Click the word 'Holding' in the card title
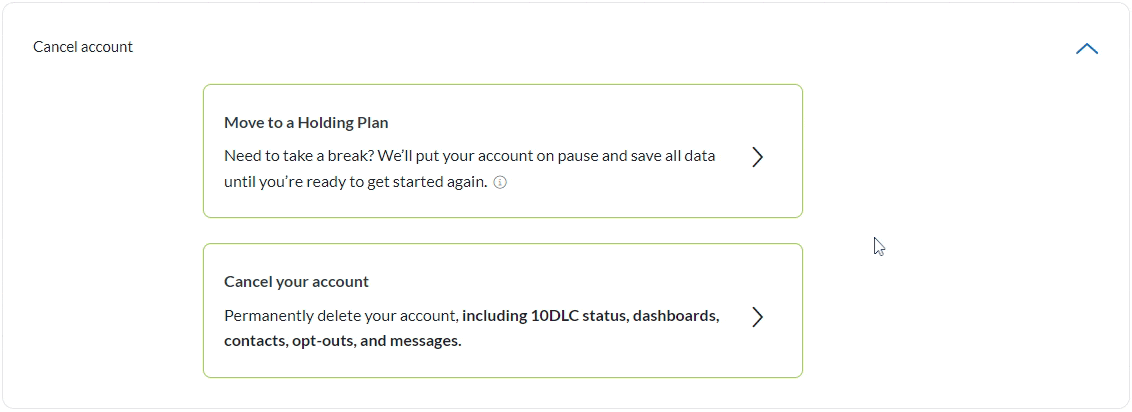This screenshot has width=1132, height=412. 325,123
